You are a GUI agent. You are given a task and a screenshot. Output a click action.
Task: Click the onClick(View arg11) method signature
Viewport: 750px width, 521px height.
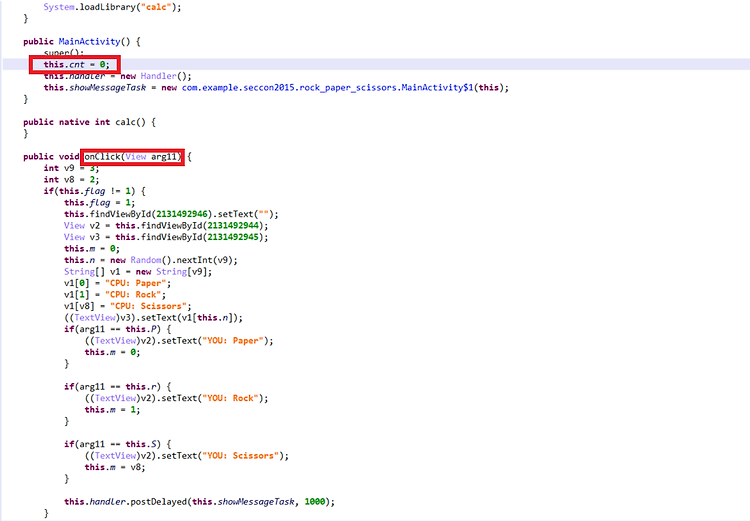pos(133,156)
